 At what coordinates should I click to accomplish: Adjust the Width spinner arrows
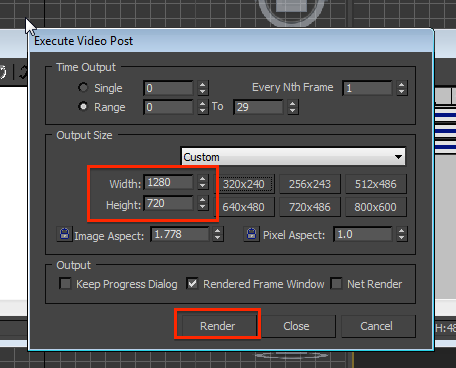click(x=203, y=182)
